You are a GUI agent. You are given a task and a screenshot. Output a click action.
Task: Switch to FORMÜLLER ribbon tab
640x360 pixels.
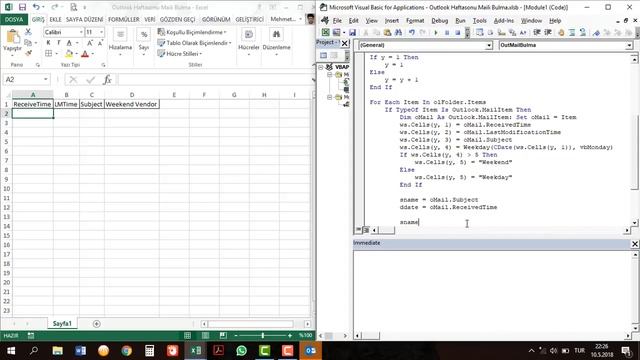point(124,19)
